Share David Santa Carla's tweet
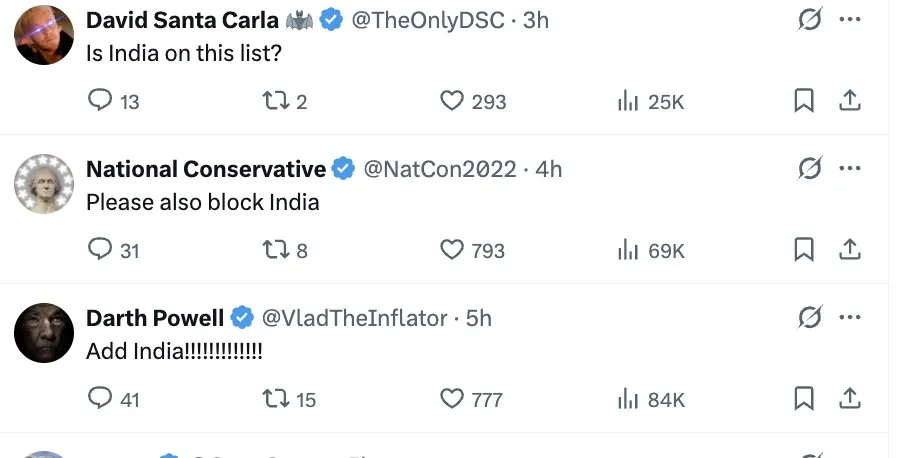 pyautogui.click(x=849, y=101)
